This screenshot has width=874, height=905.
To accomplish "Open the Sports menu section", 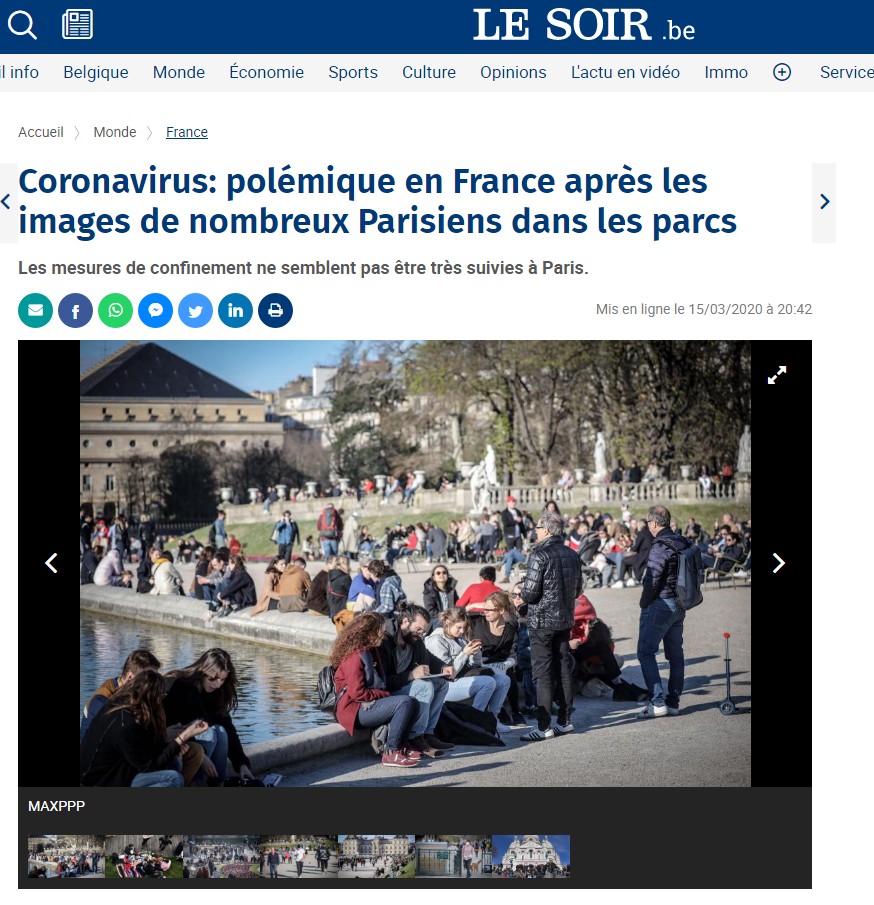I will click(353, 72).
